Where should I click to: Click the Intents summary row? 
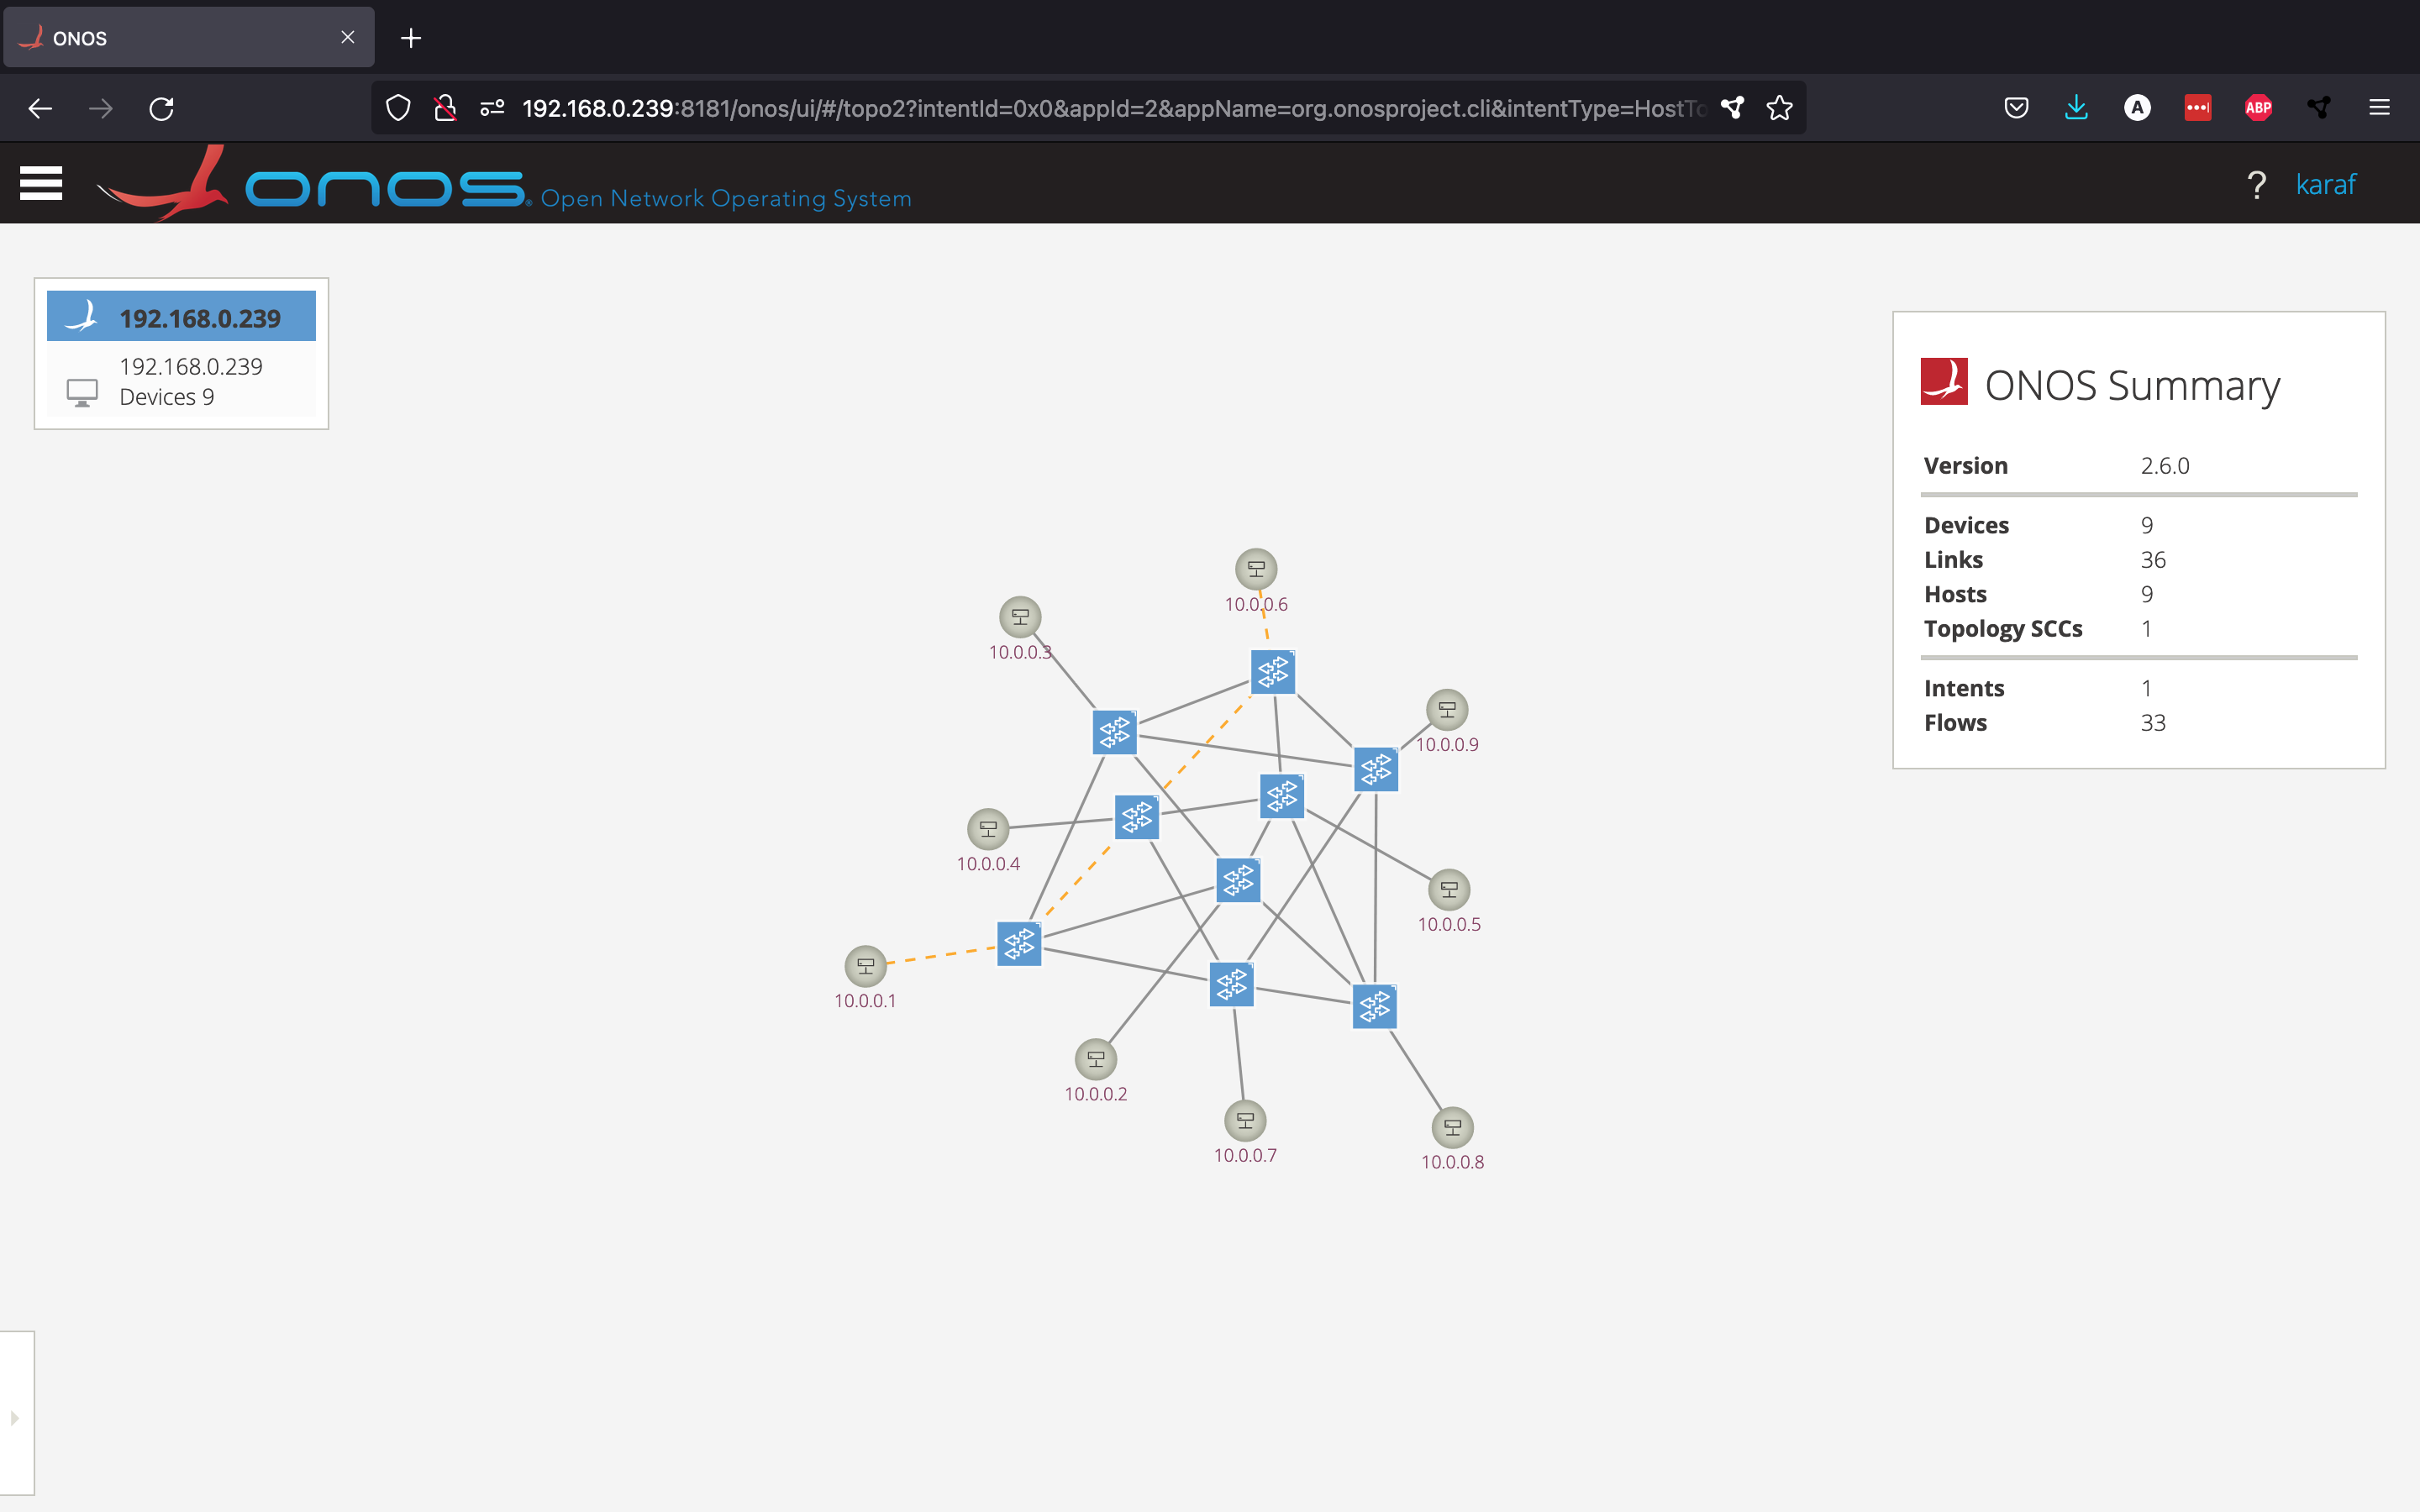2139,688
